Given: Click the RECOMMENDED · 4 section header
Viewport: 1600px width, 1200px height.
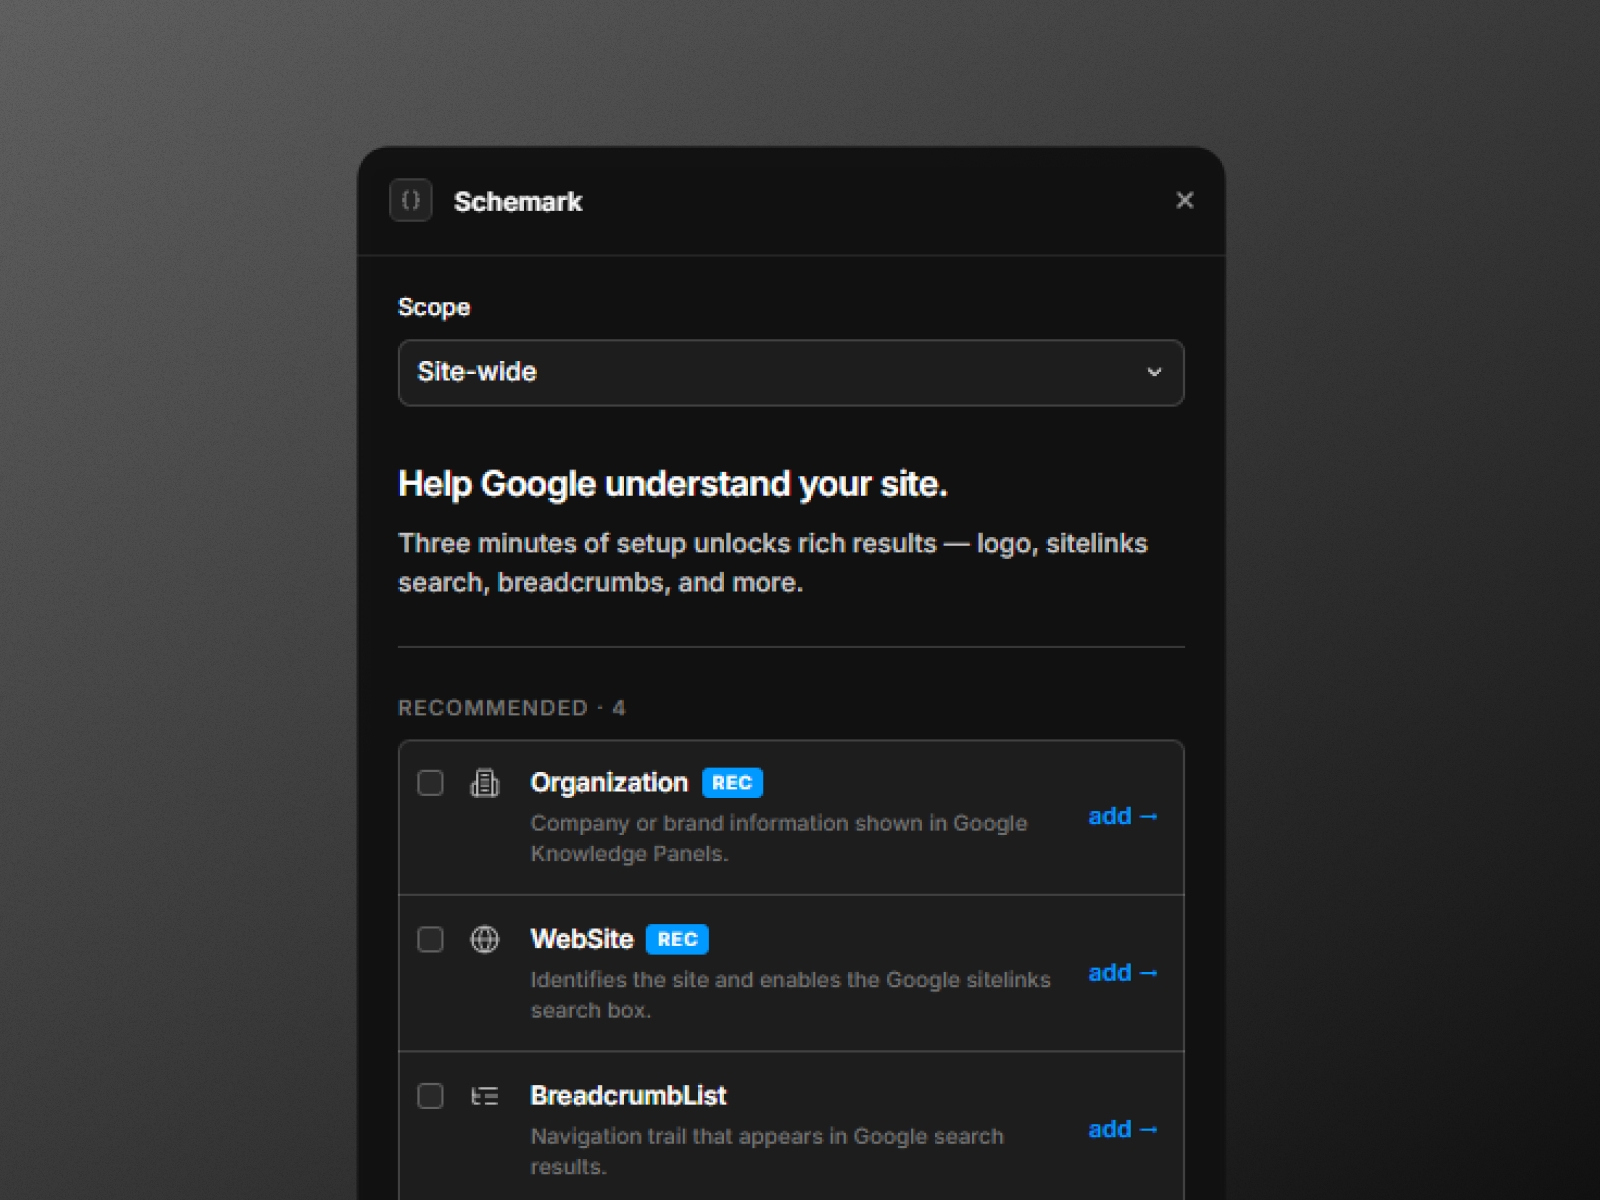Looking at the screenshot, I should (512, 707).
